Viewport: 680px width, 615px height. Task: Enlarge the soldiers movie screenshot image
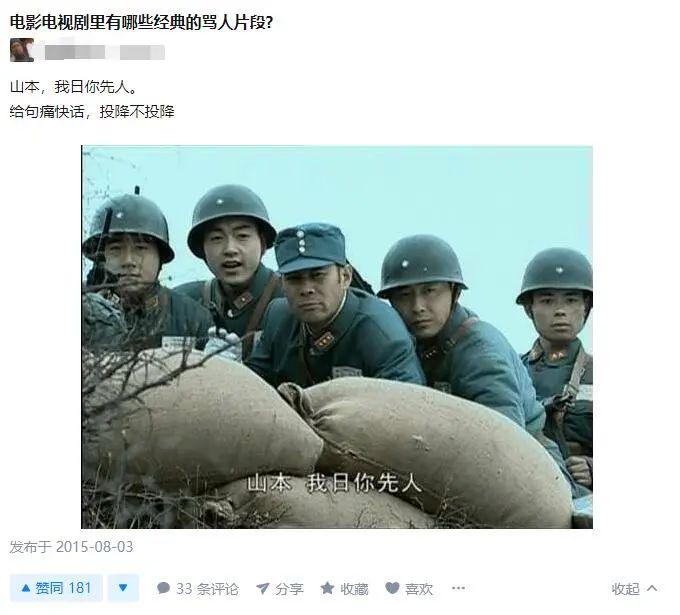point(337,337)
